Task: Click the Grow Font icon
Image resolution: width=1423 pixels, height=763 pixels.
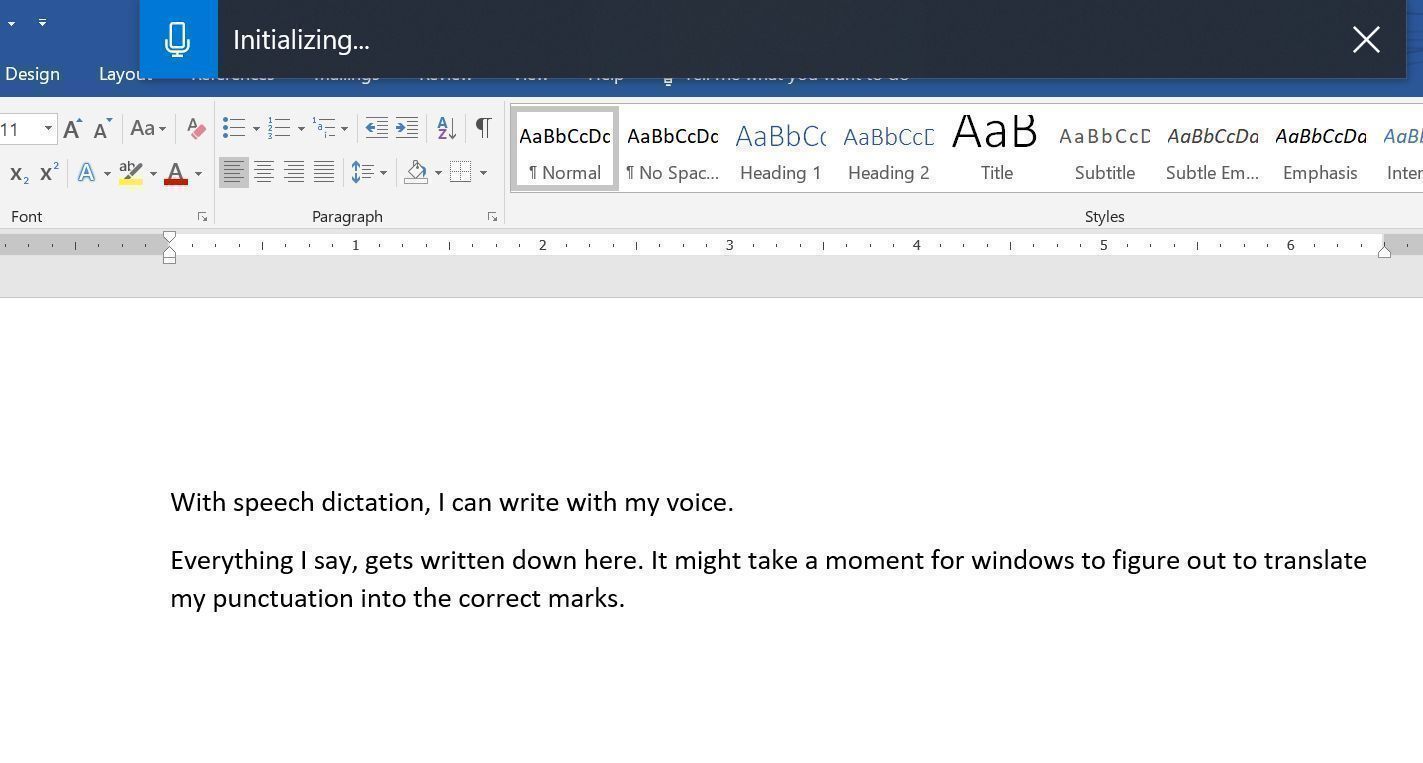Action: (72, 128)
